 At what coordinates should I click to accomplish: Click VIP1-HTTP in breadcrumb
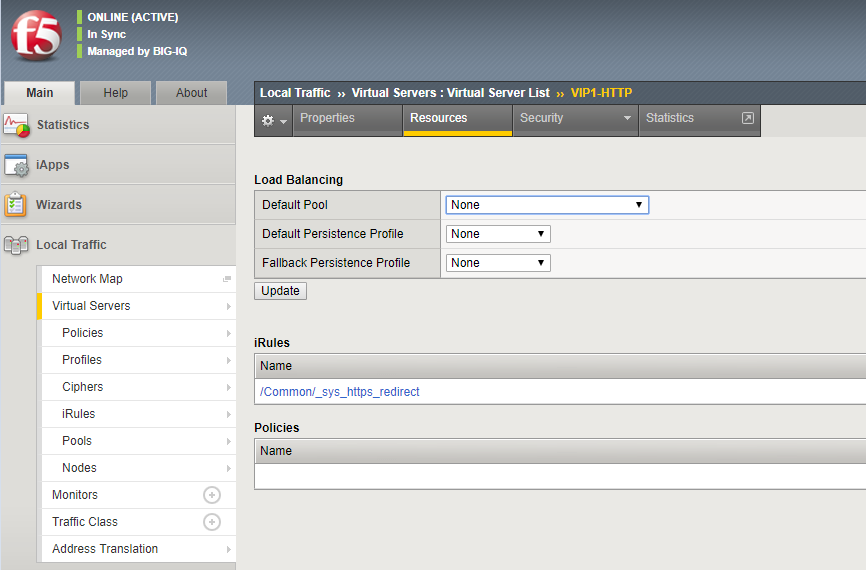(601, 93)
